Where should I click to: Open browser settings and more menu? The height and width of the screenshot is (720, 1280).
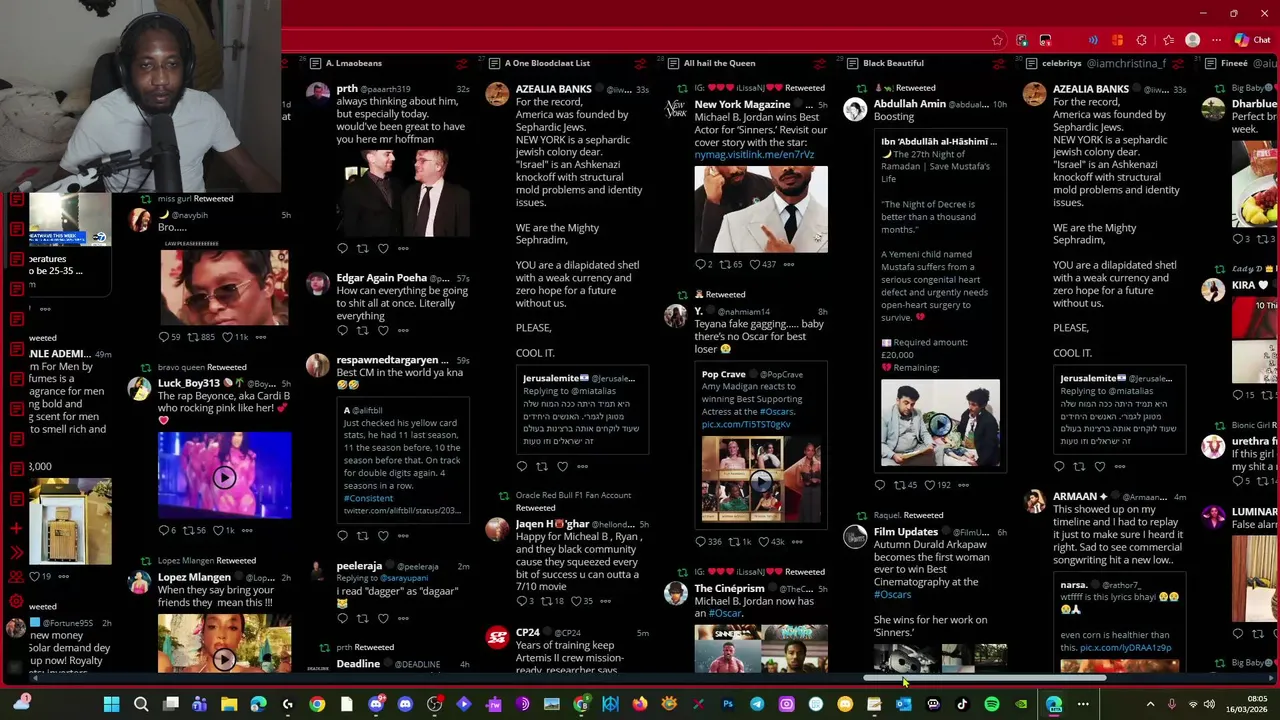(x=1216, y=40)
